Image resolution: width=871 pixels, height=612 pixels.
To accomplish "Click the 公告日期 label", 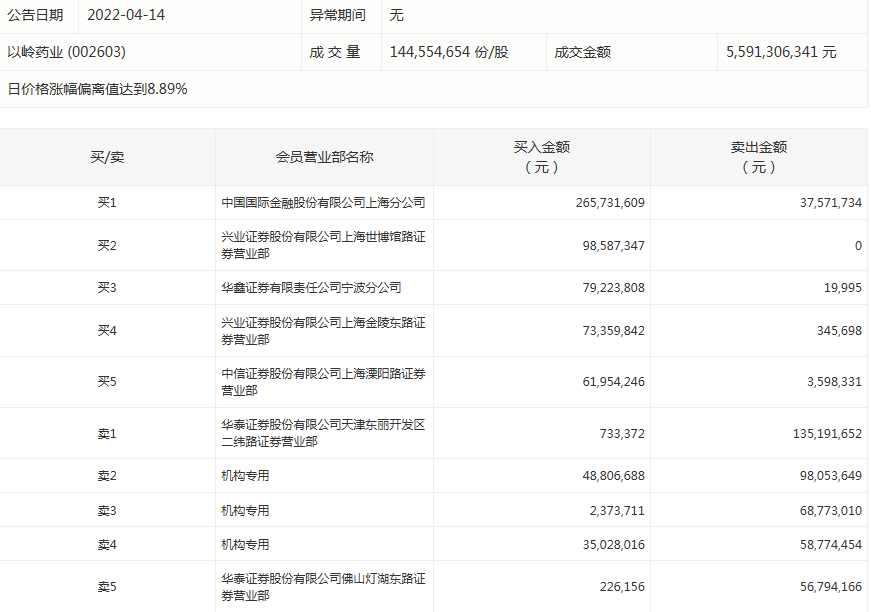I will (35, 15).
